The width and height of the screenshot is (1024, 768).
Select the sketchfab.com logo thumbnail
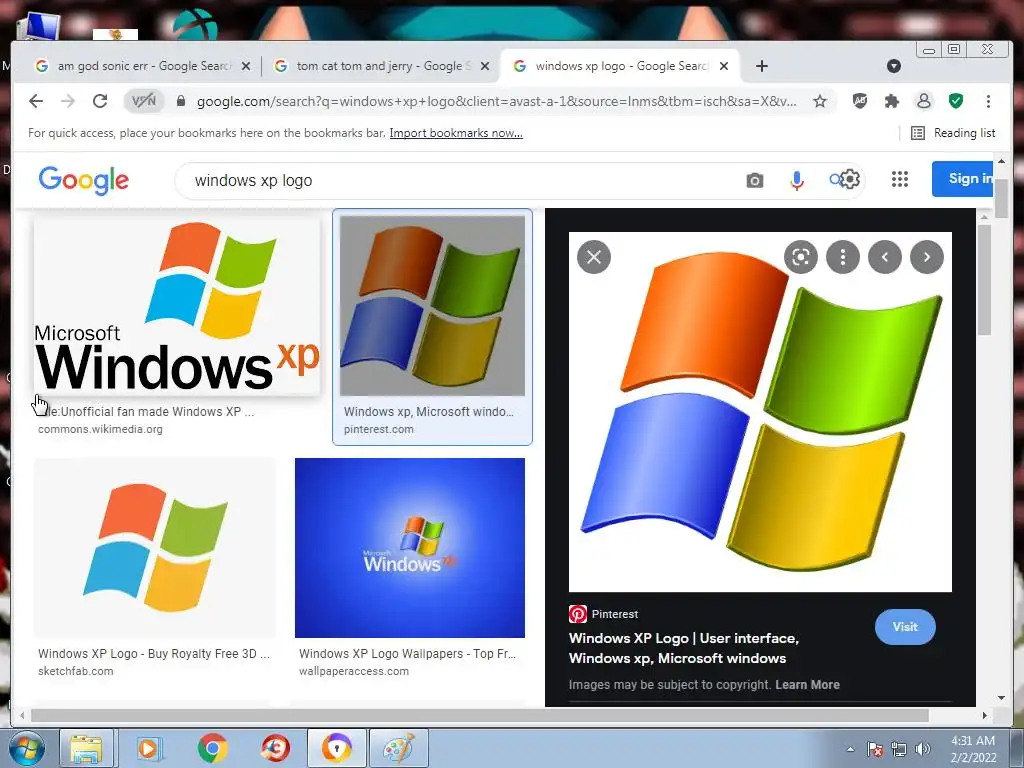point(155,548)
